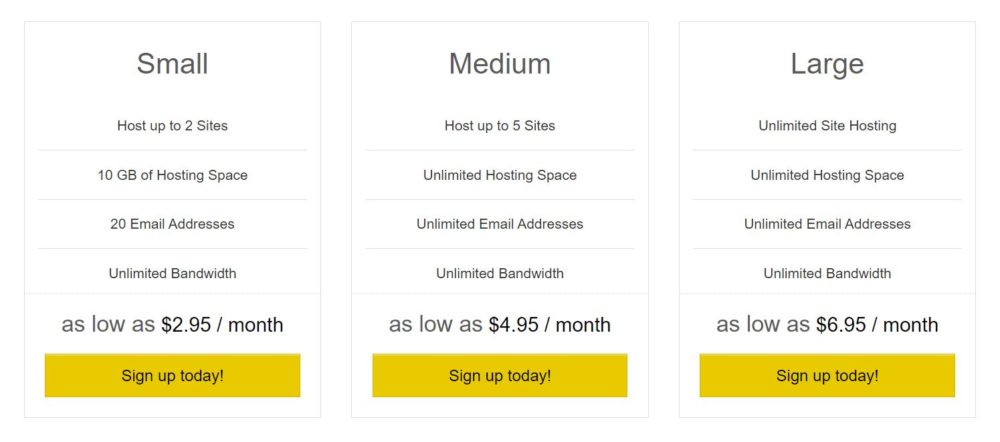Click 20 Email Addresses text
The width and height of the screenshot is (1000, 442).
point(172,224)
